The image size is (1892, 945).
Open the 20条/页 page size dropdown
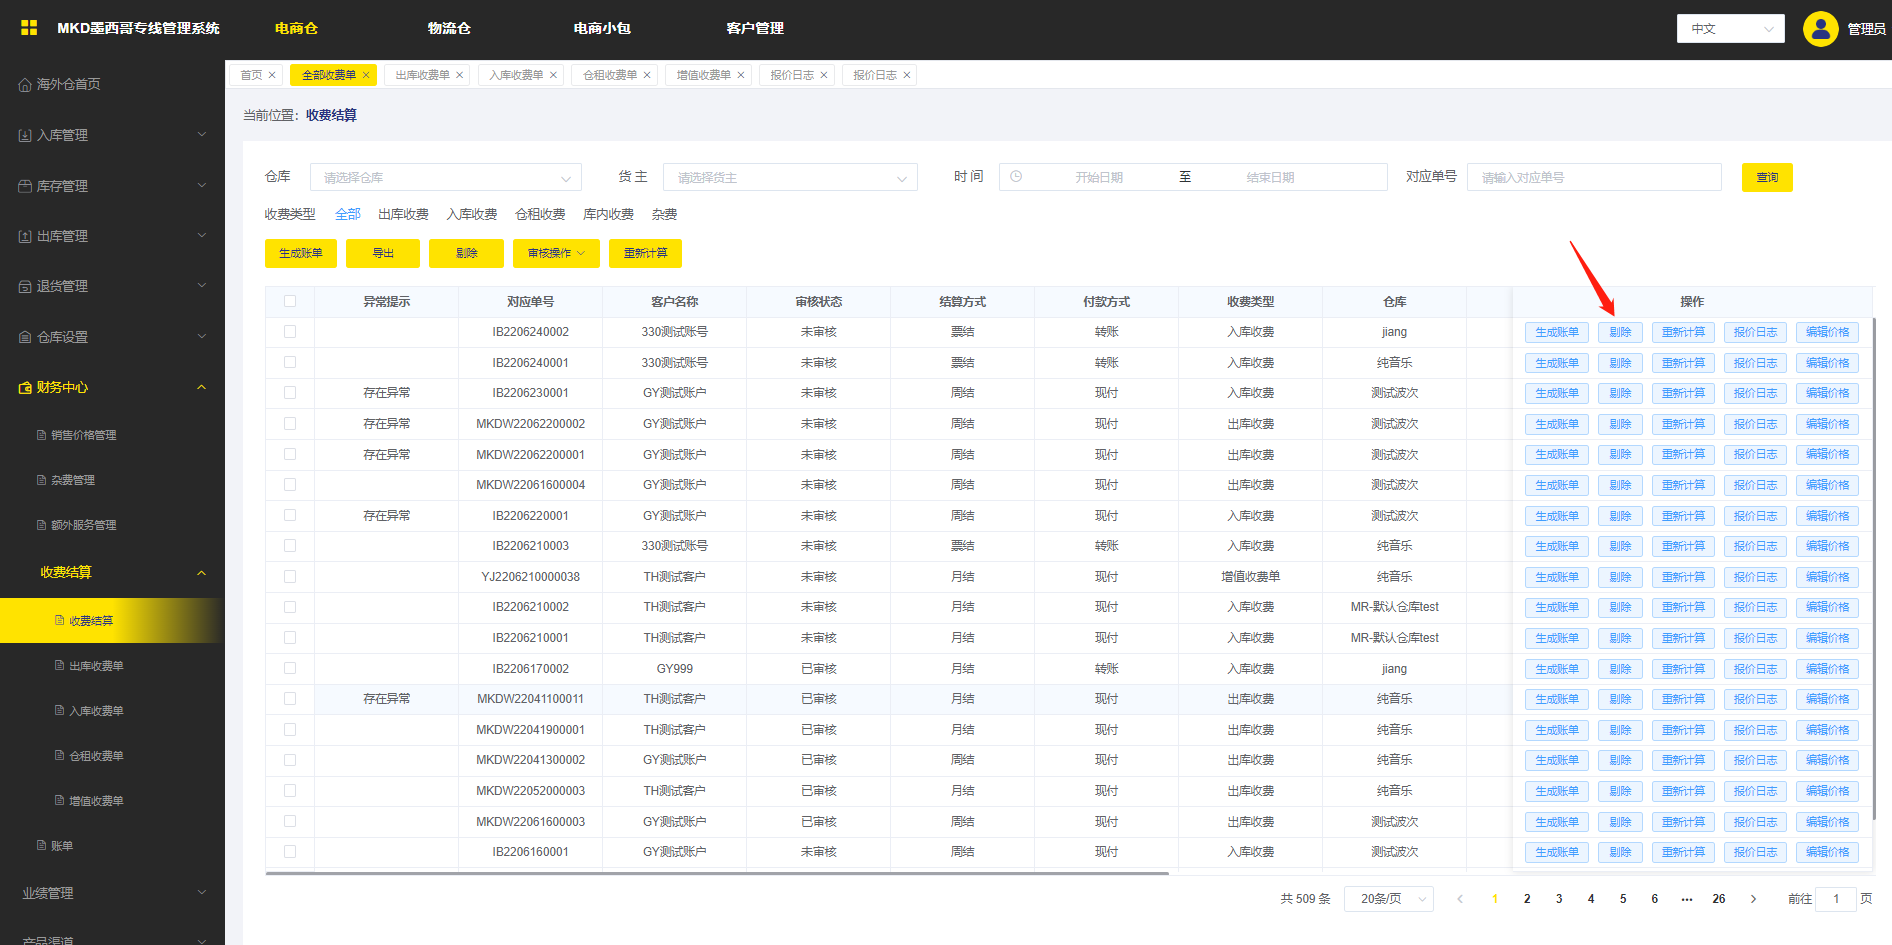pos(1389,899)
